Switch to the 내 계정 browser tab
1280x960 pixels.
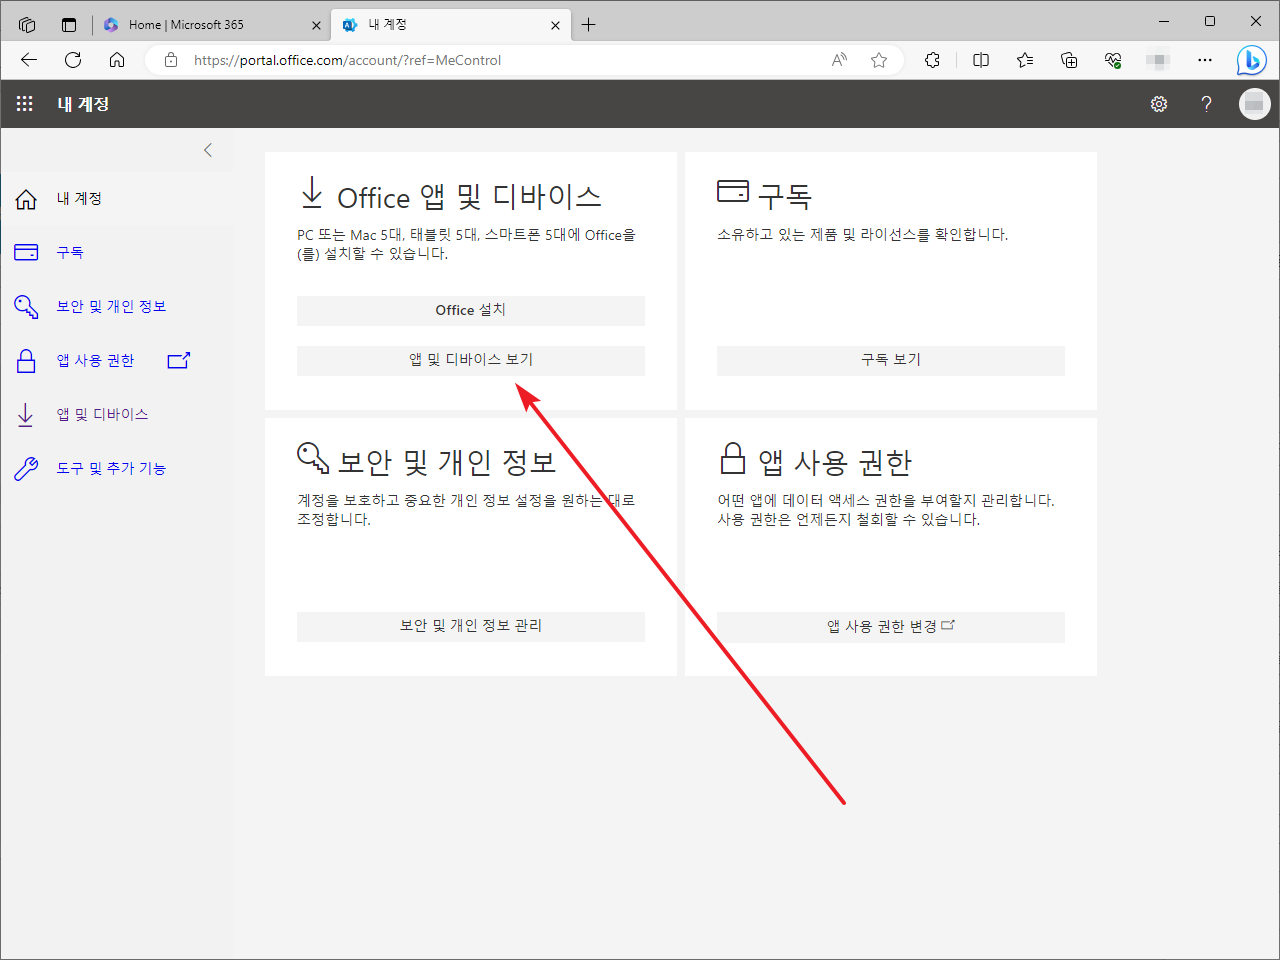[451, 25]
